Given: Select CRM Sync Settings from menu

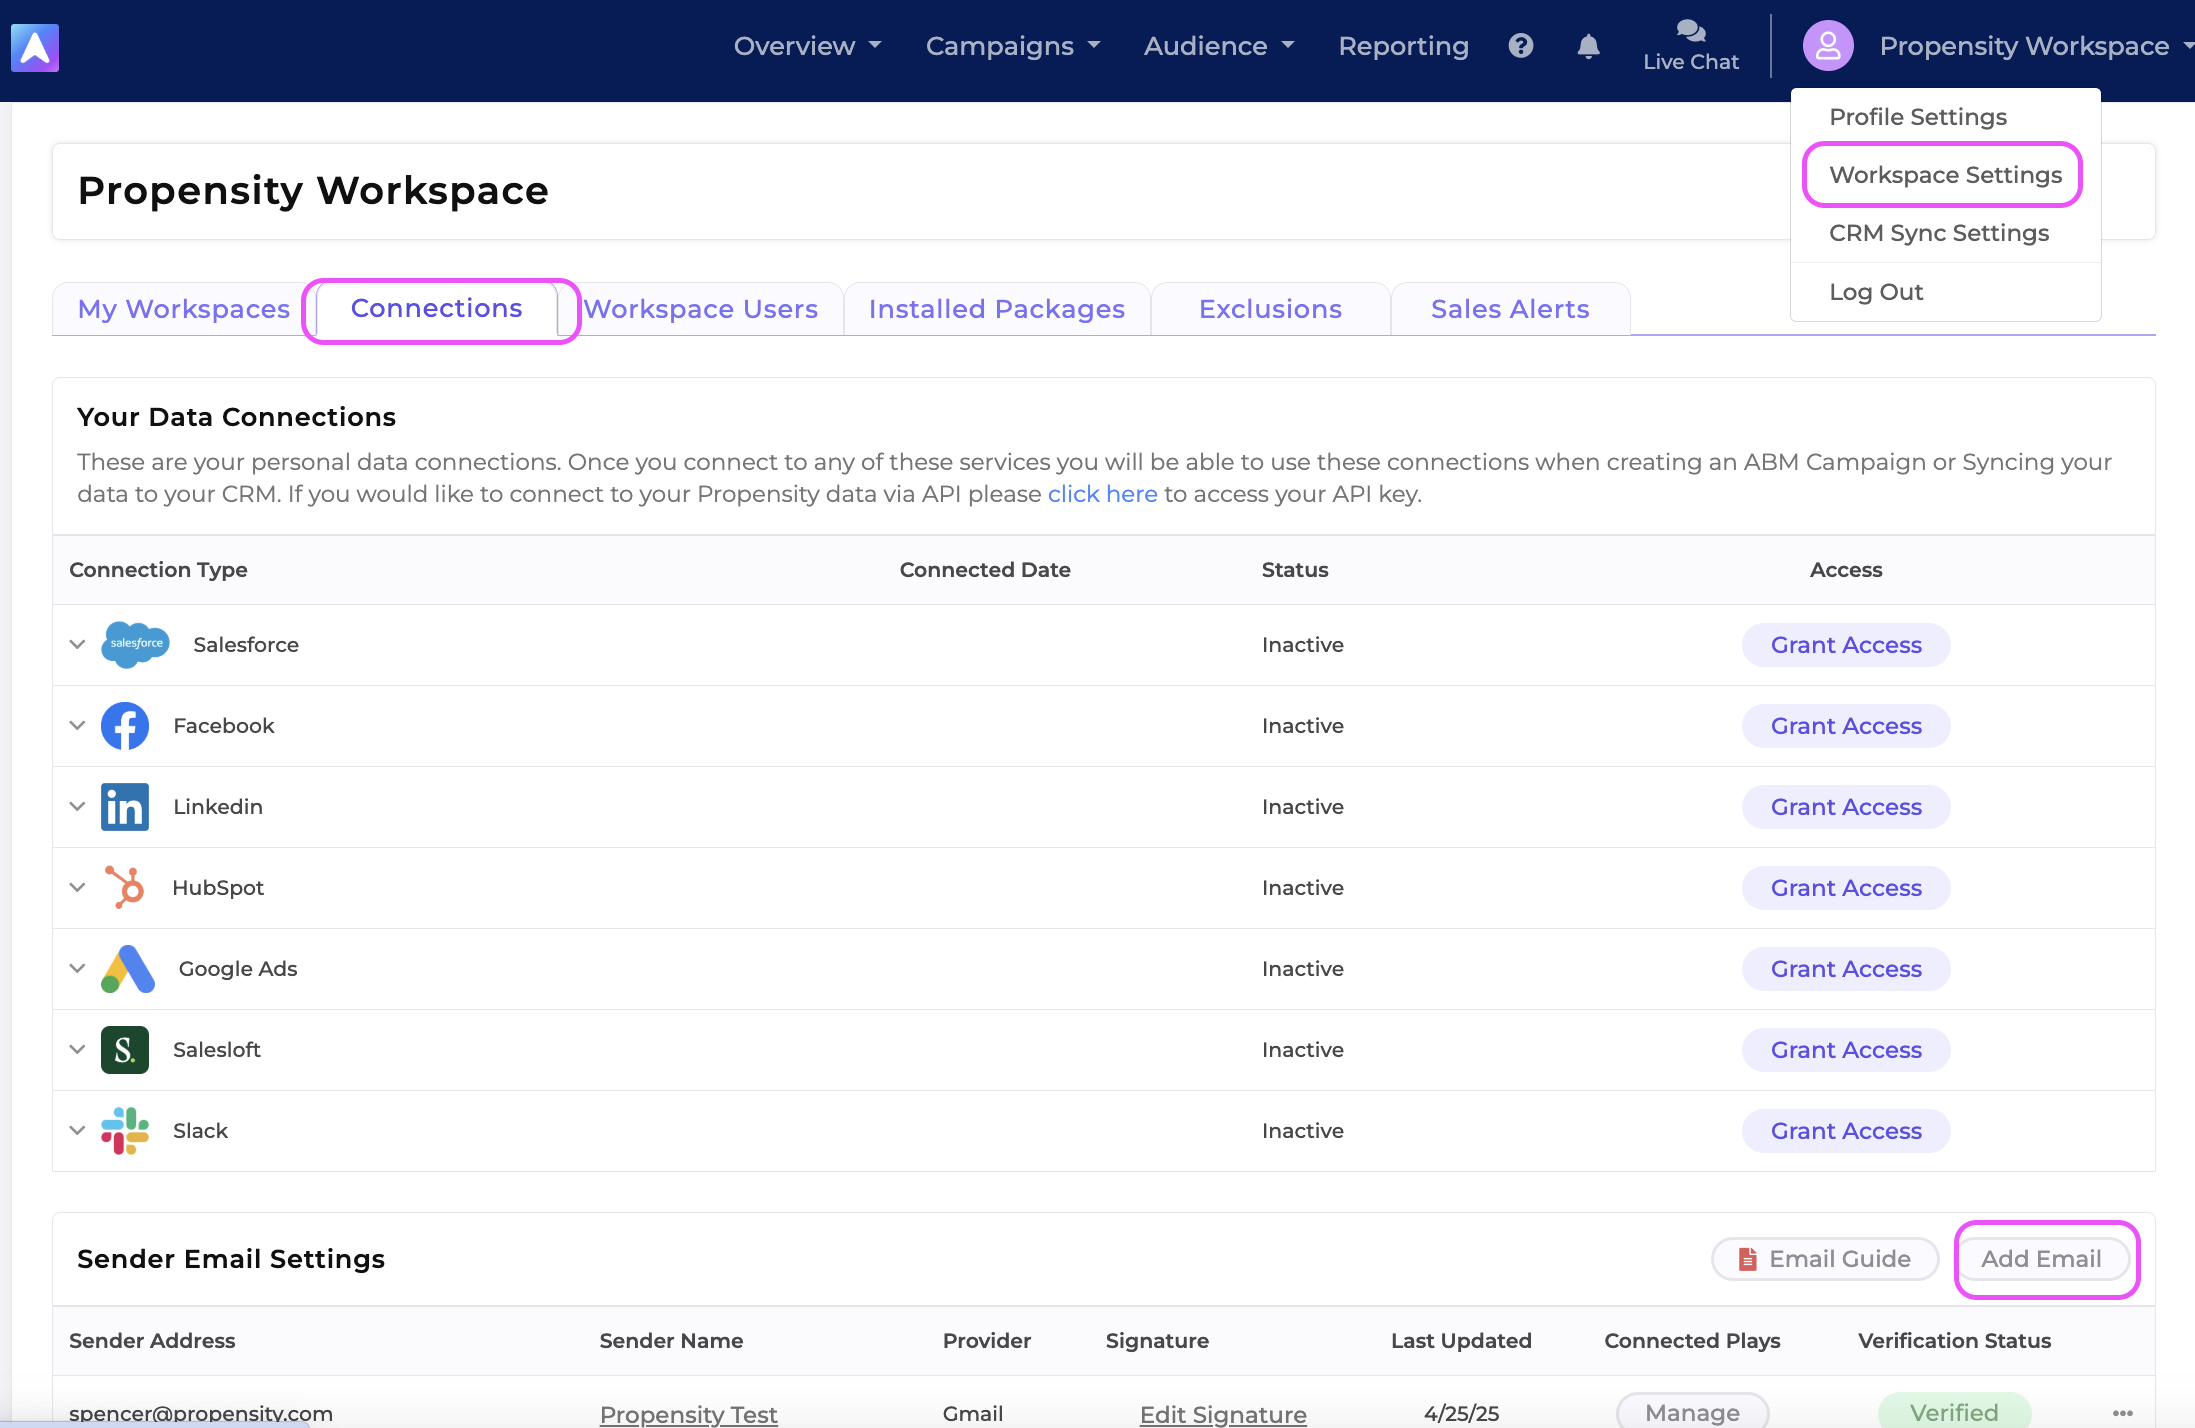Looking at the screenshot, I should coord(1938,233).
